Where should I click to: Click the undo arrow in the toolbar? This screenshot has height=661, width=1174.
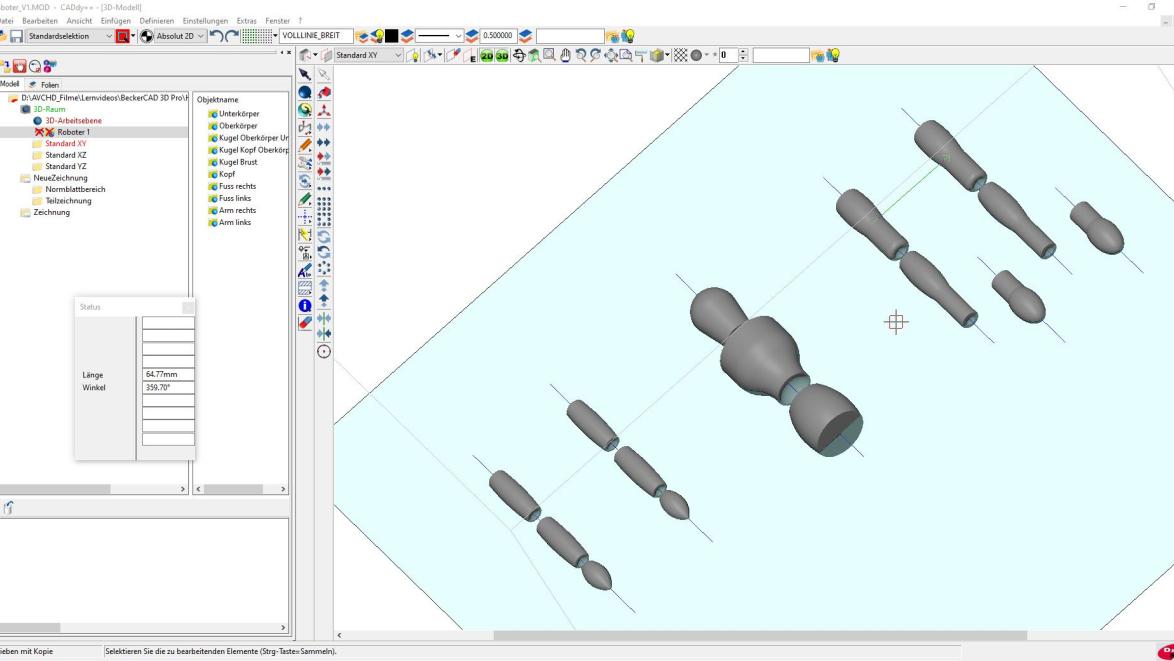pos(217,37)
